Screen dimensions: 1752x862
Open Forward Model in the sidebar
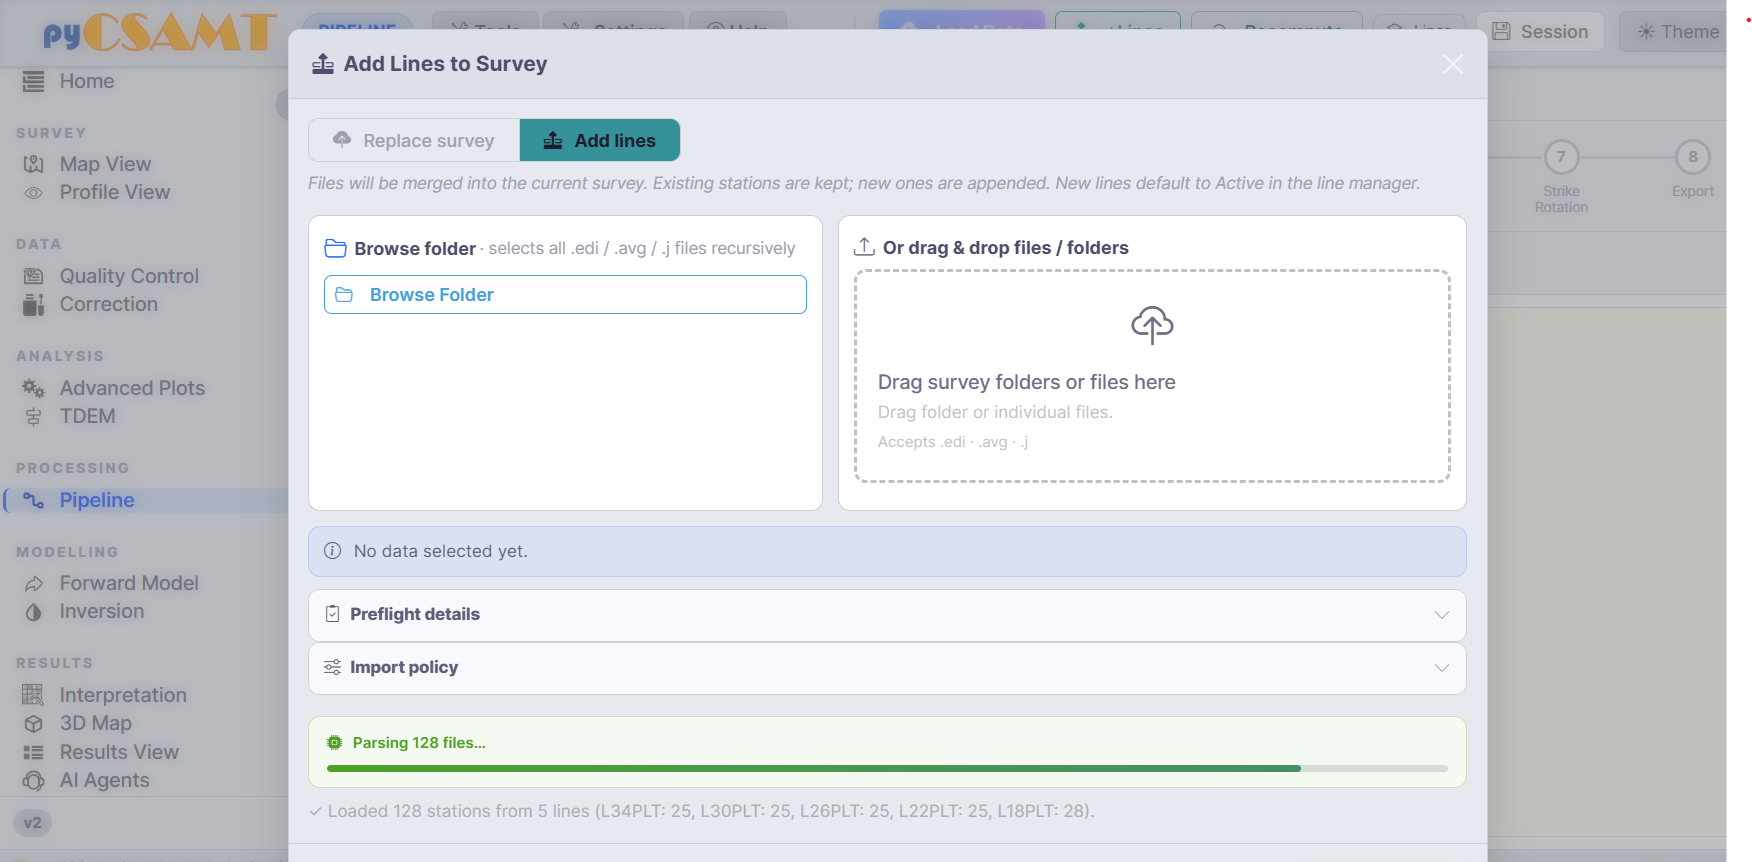tap(129, 583)
